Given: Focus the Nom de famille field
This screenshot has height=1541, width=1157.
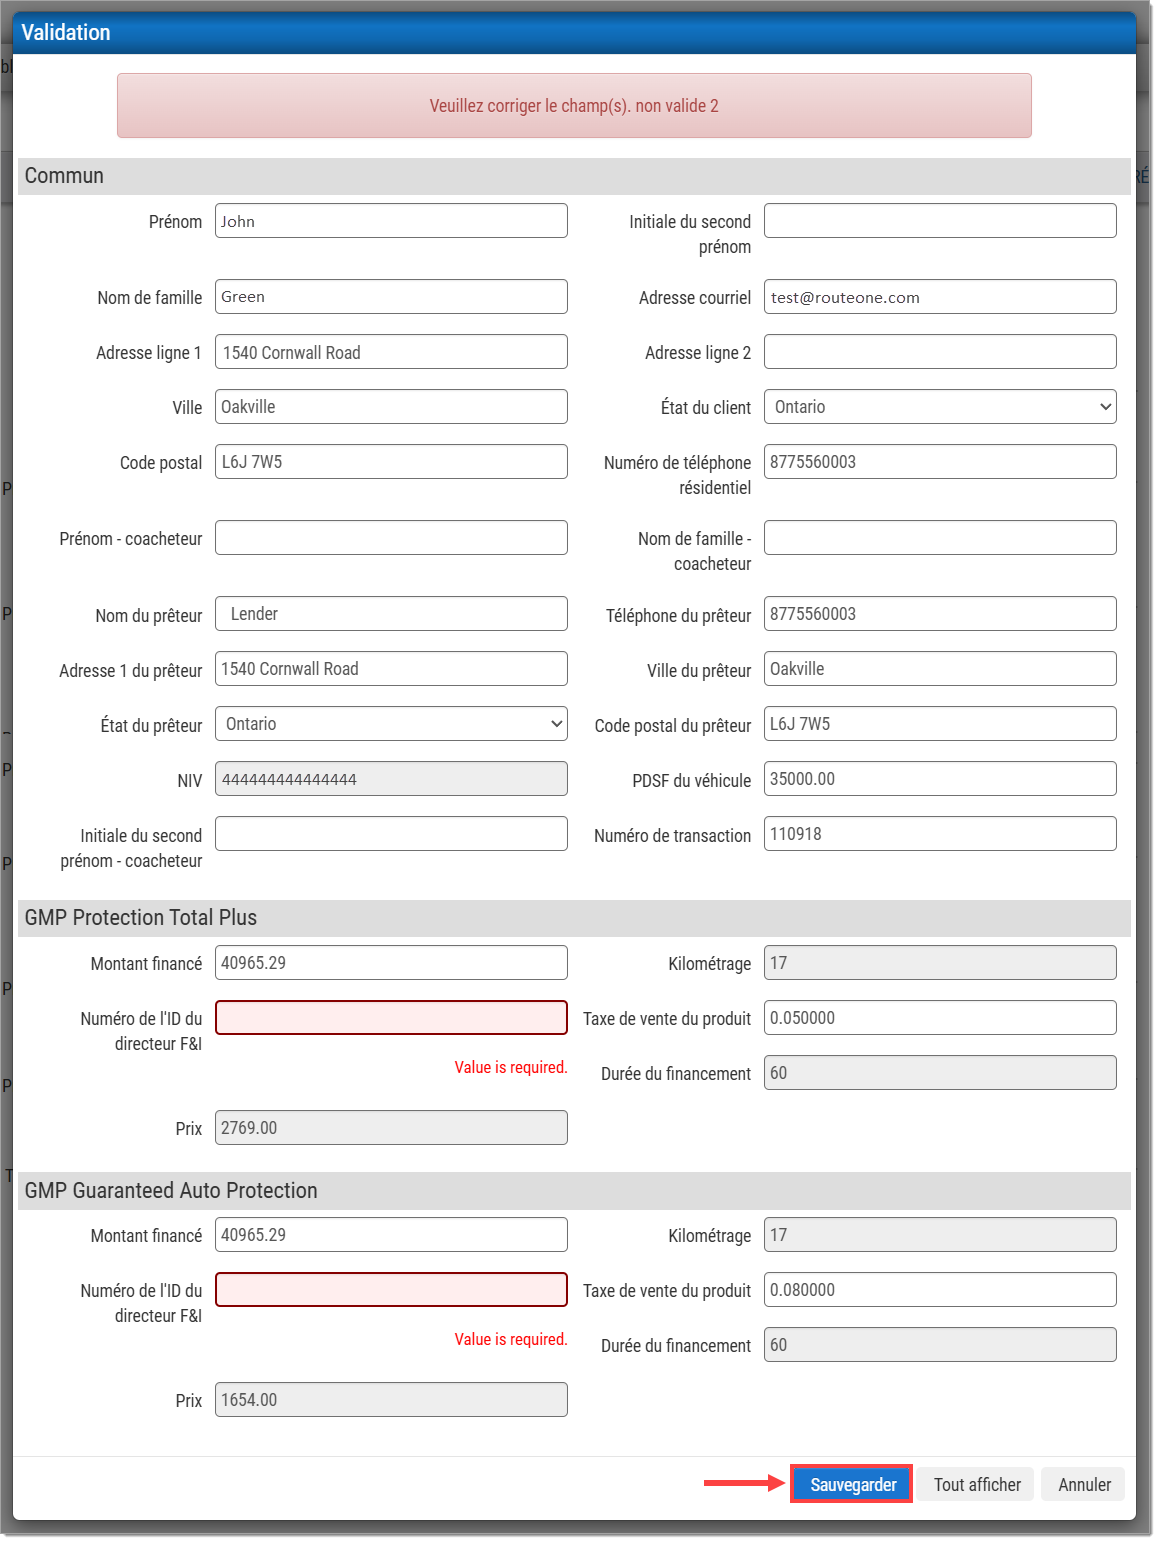Looking at the screenshot, I should (x=391, y=297).
